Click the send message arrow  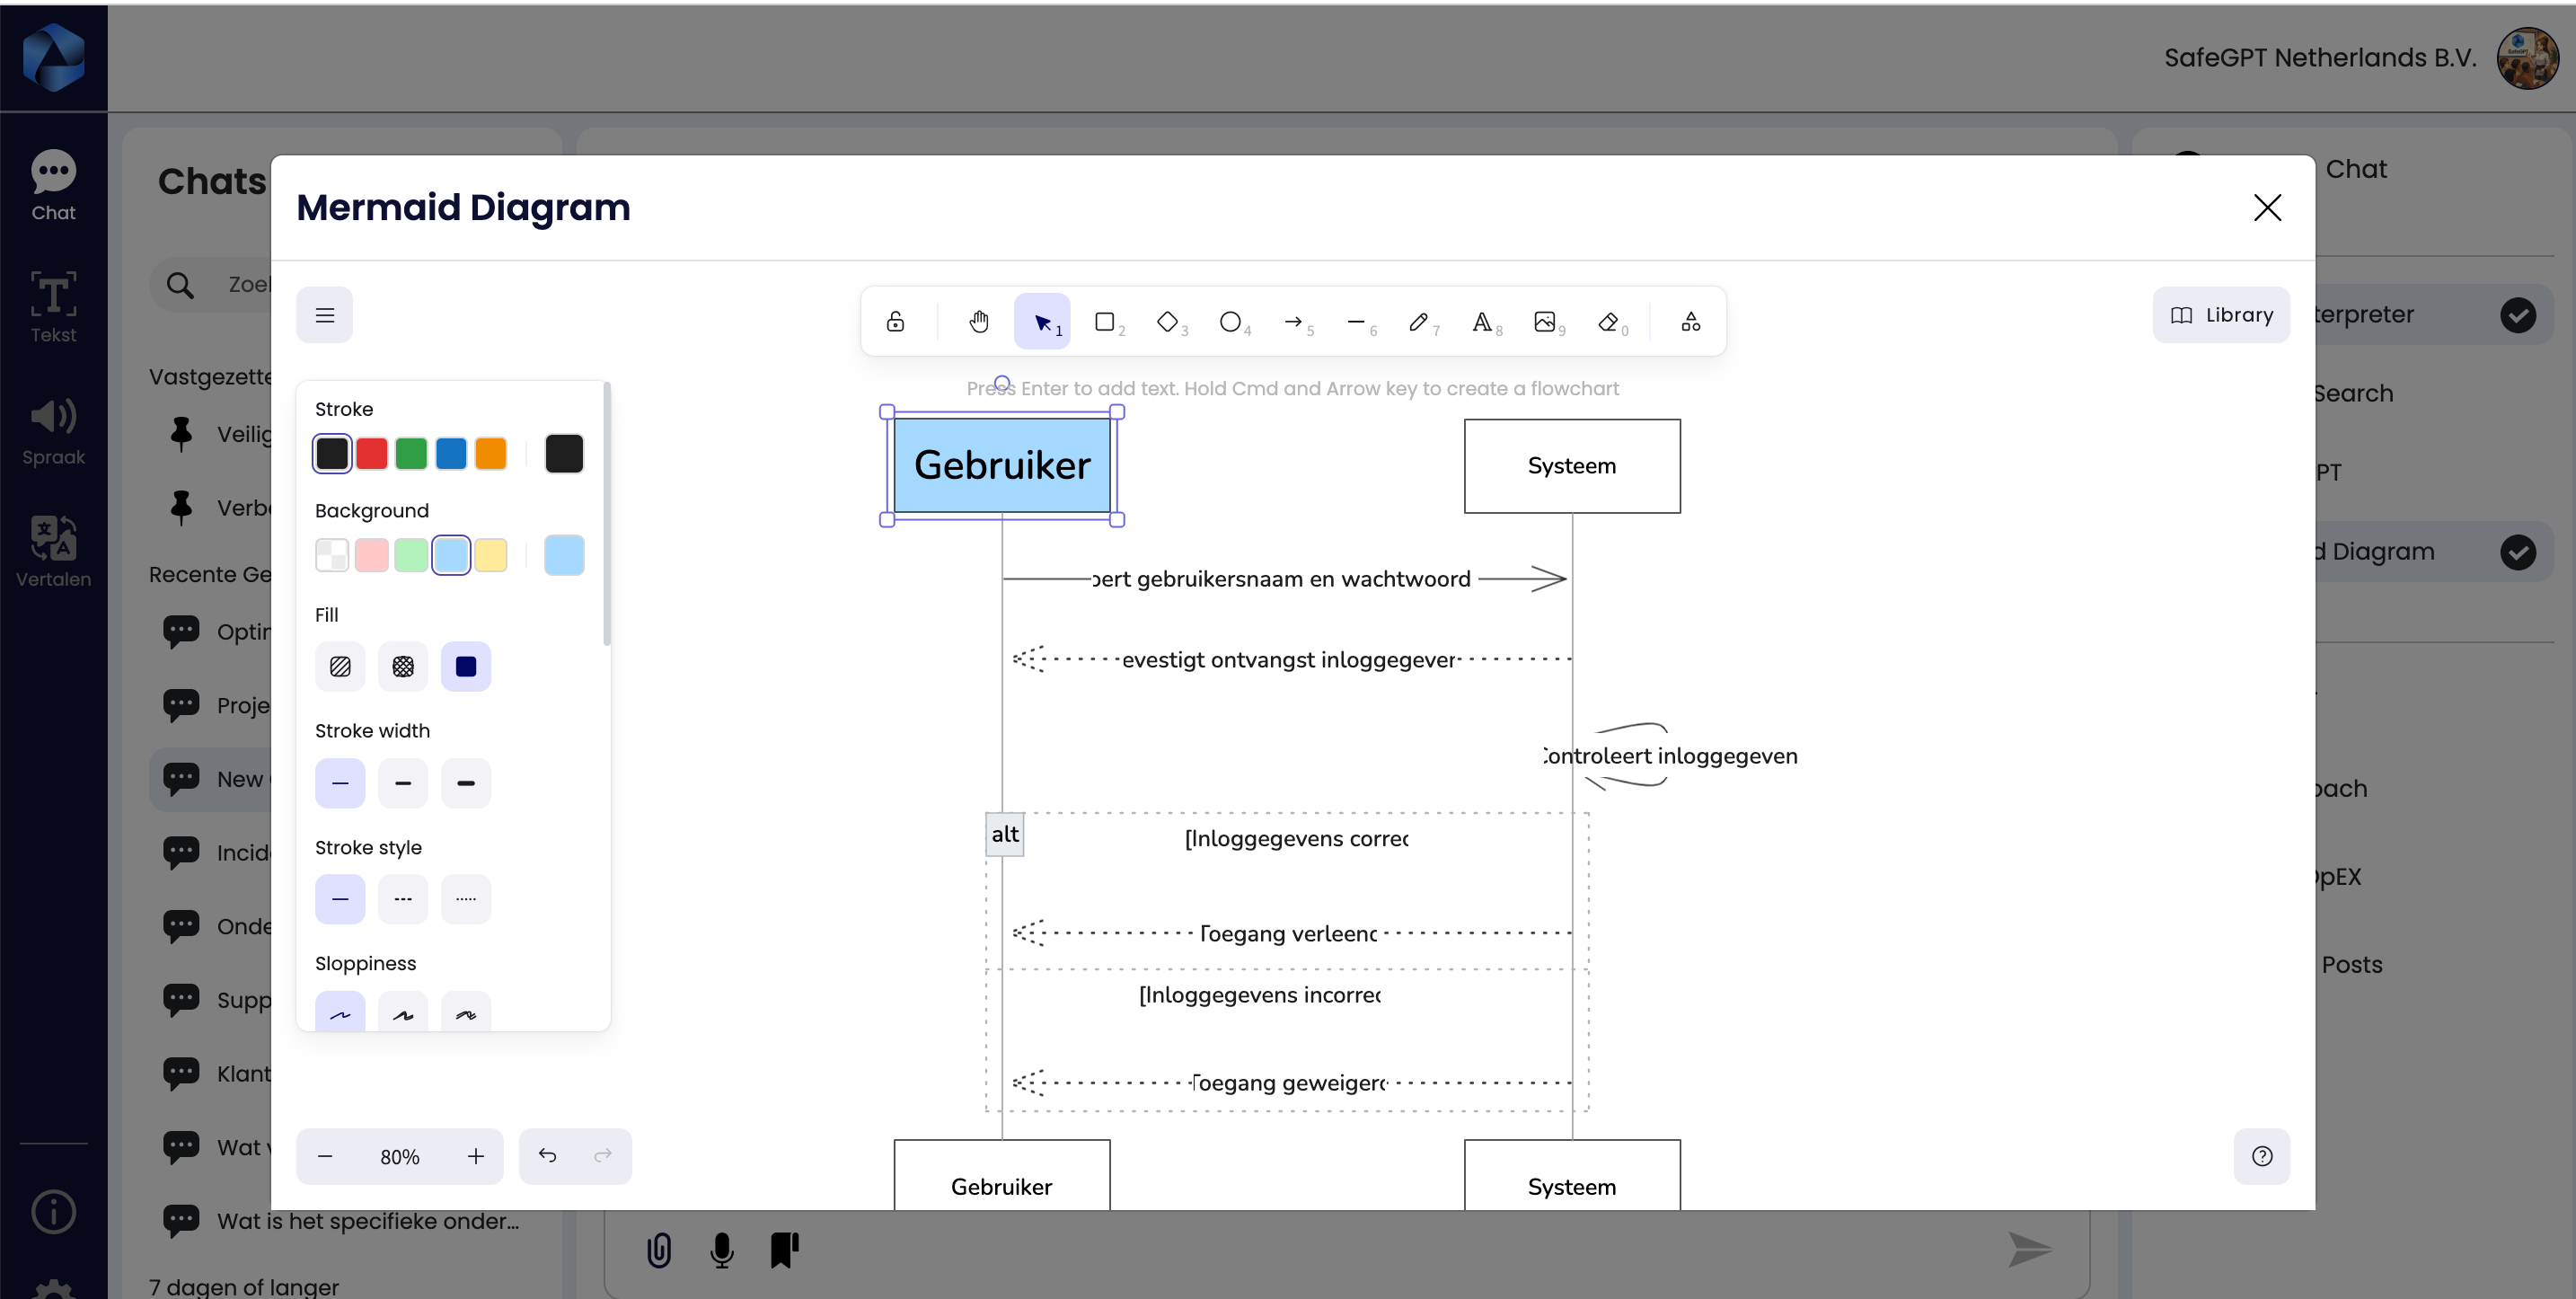2030,1249
